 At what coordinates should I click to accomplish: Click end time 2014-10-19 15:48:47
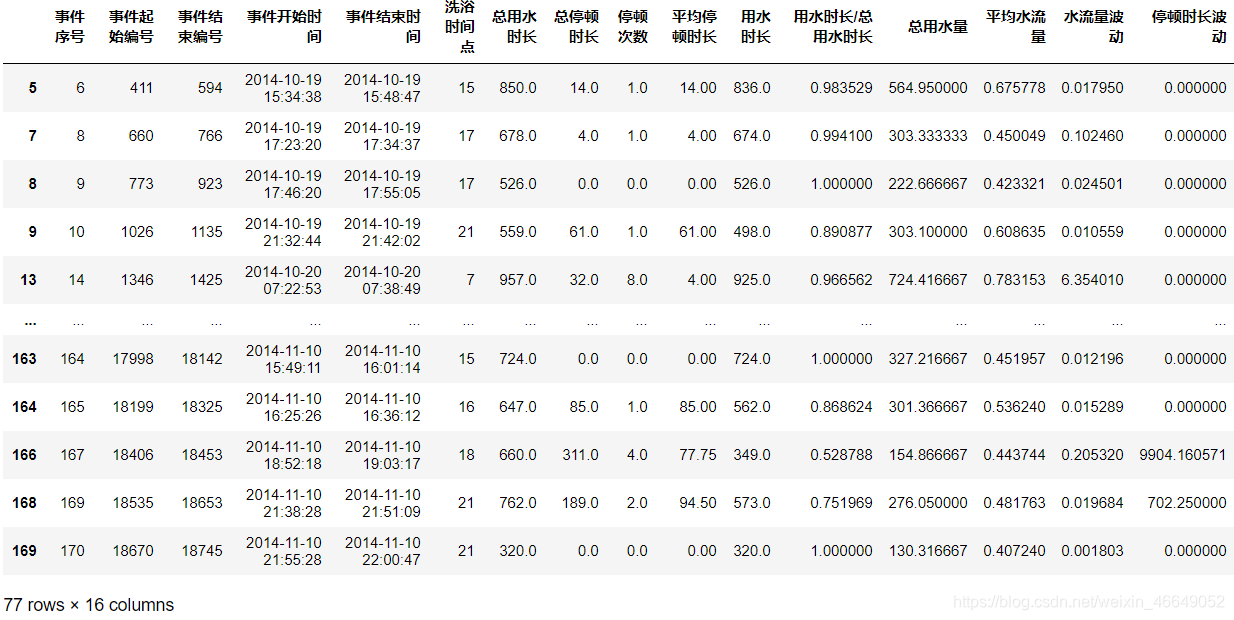tap(382, 88)
